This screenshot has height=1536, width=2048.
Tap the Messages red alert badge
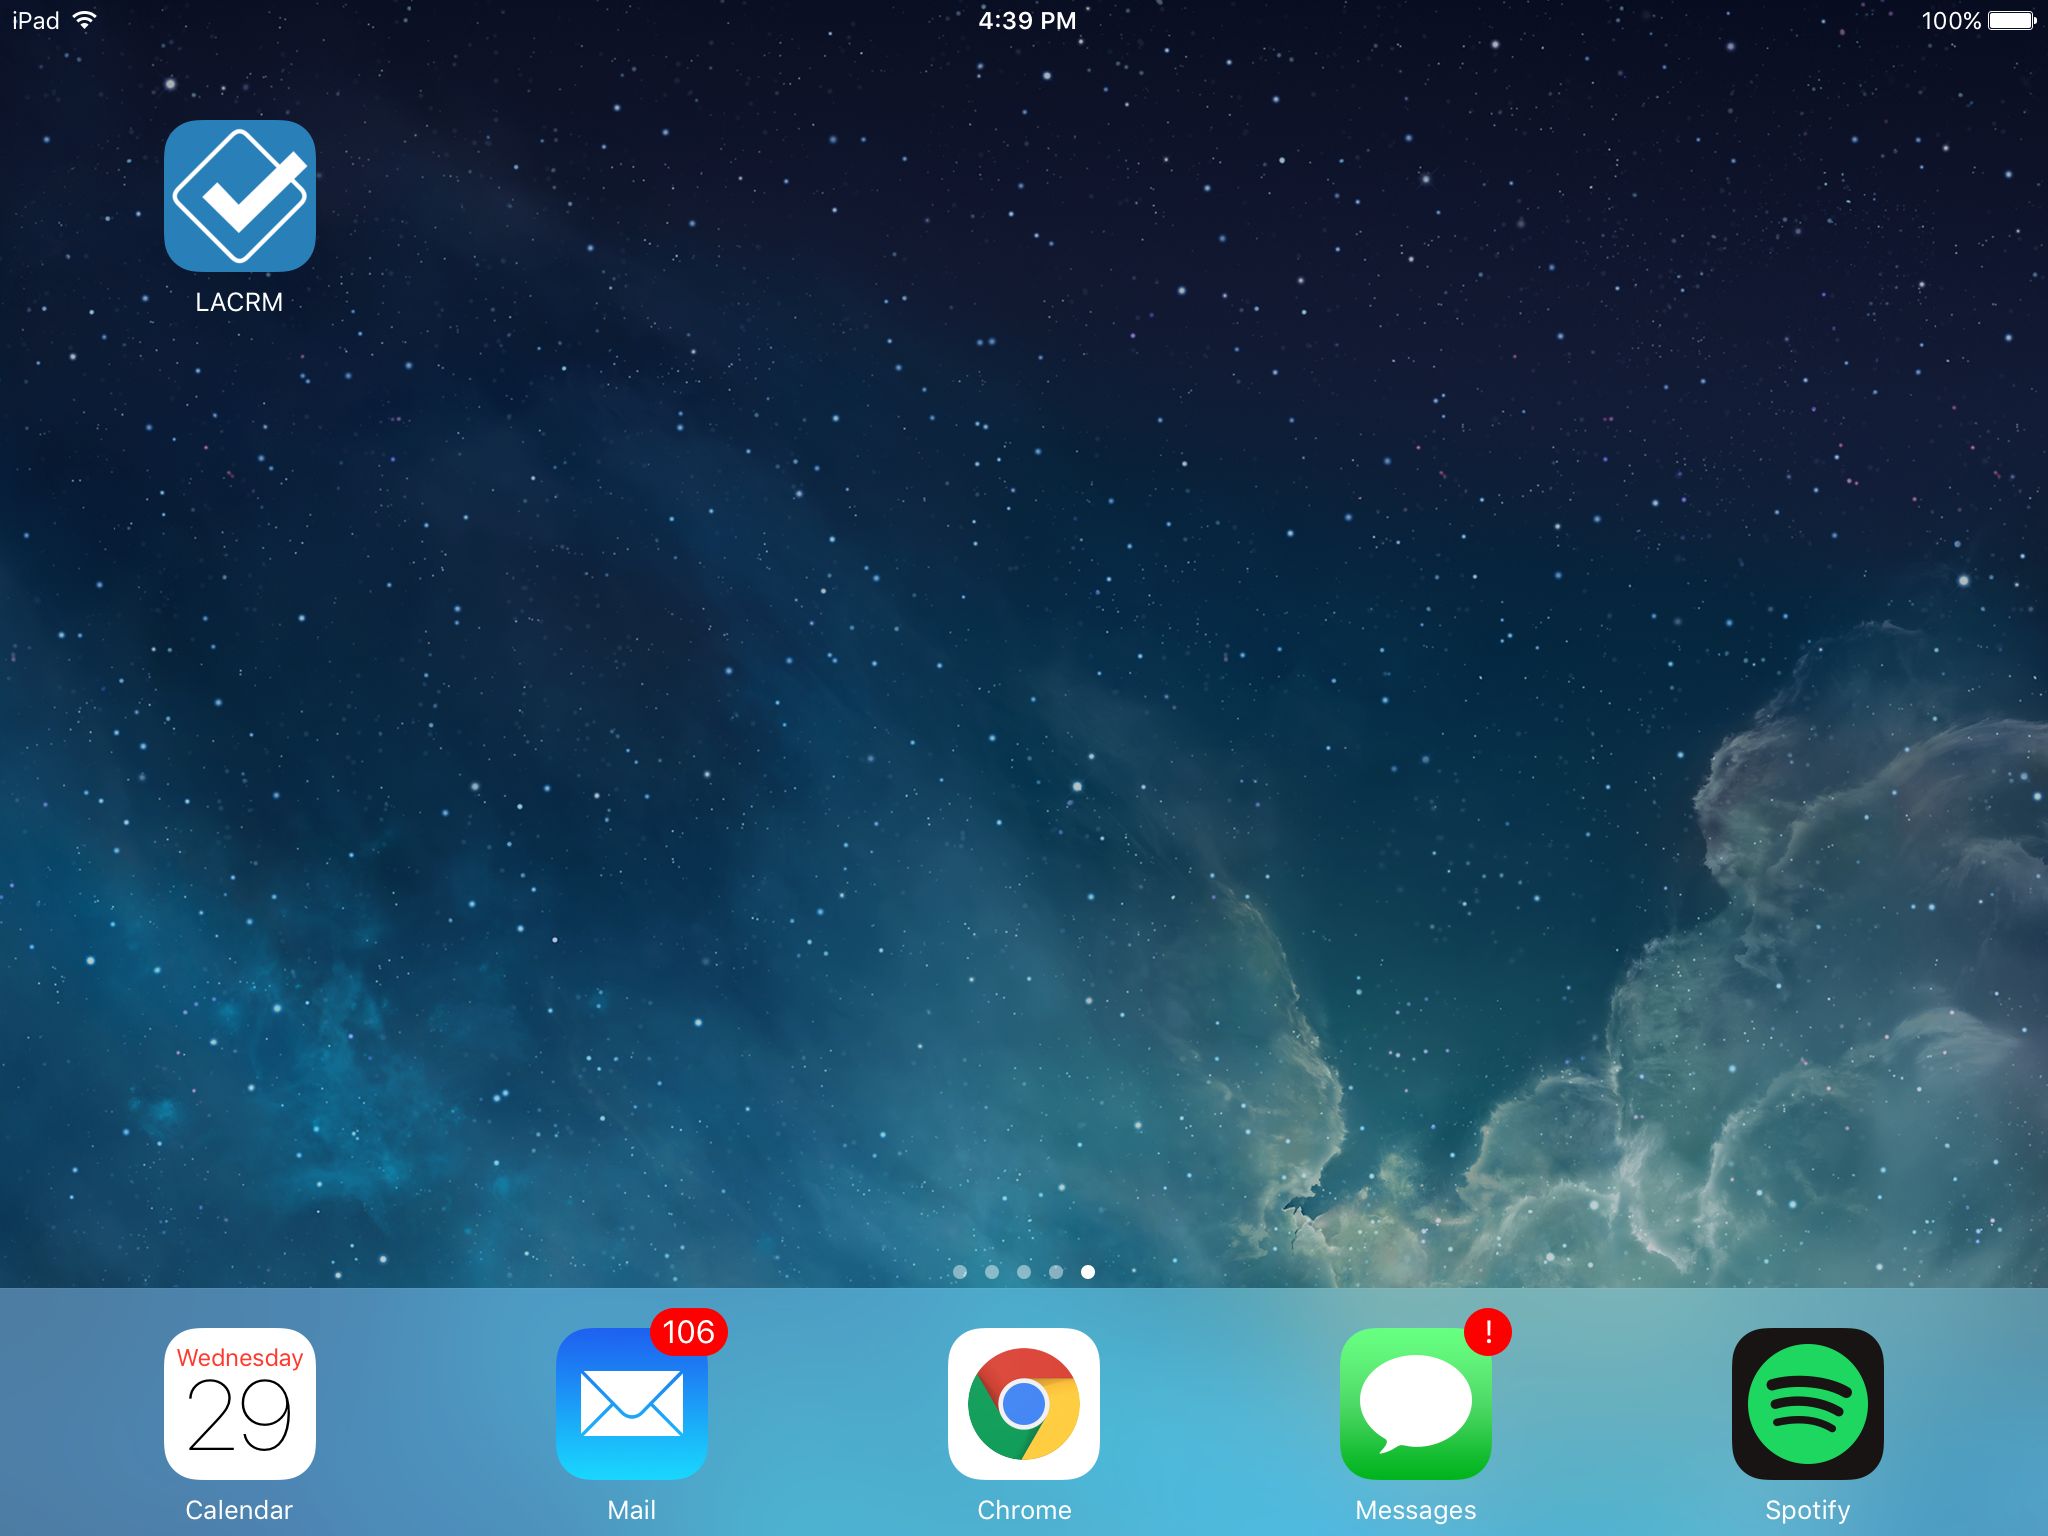click(x=1487, y=1332)
